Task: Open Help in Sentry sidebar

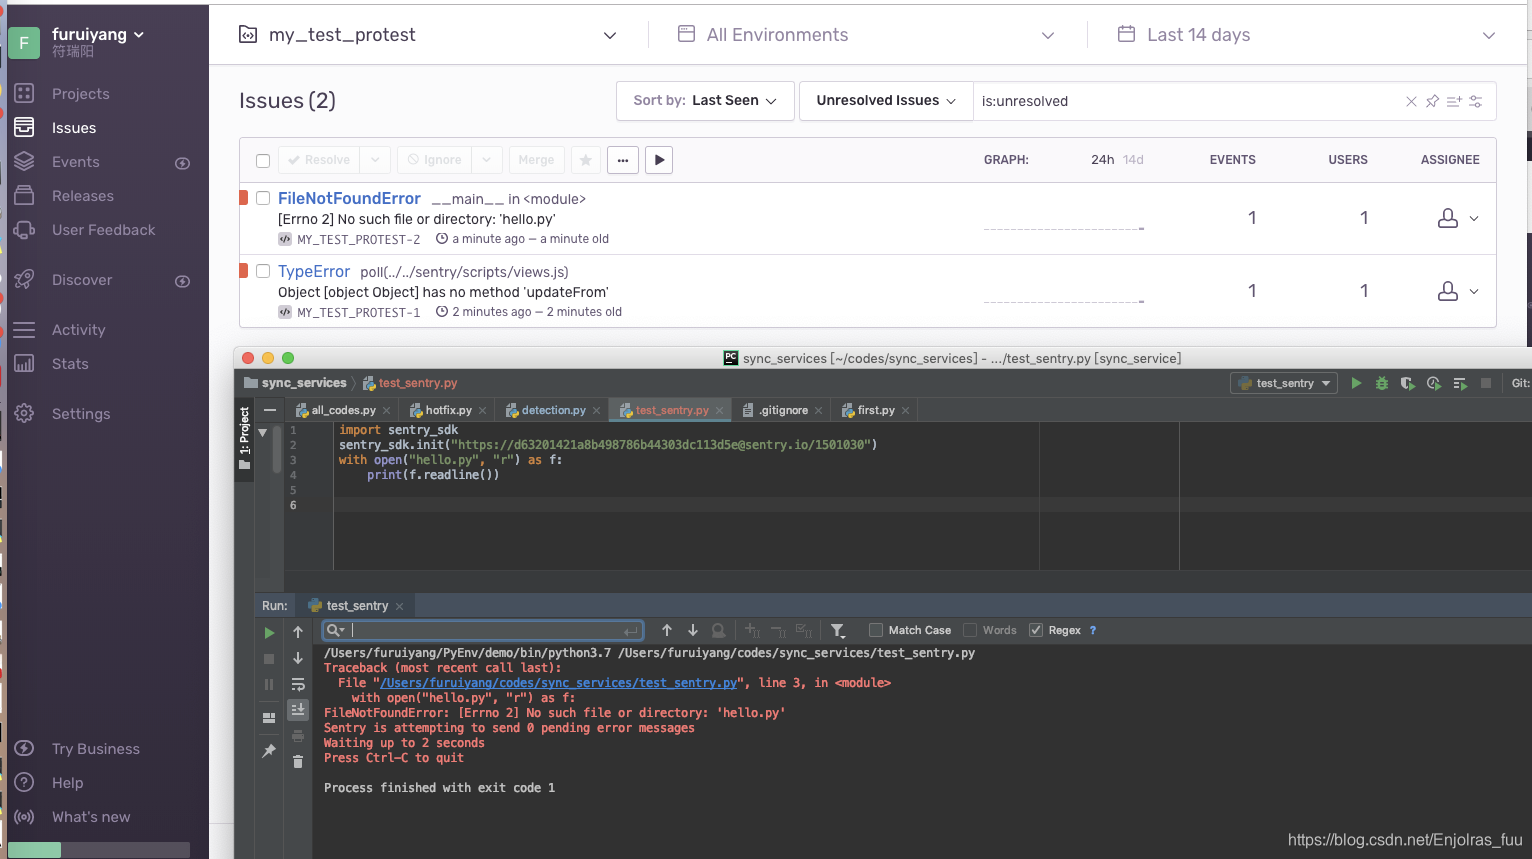Action: 67,783
